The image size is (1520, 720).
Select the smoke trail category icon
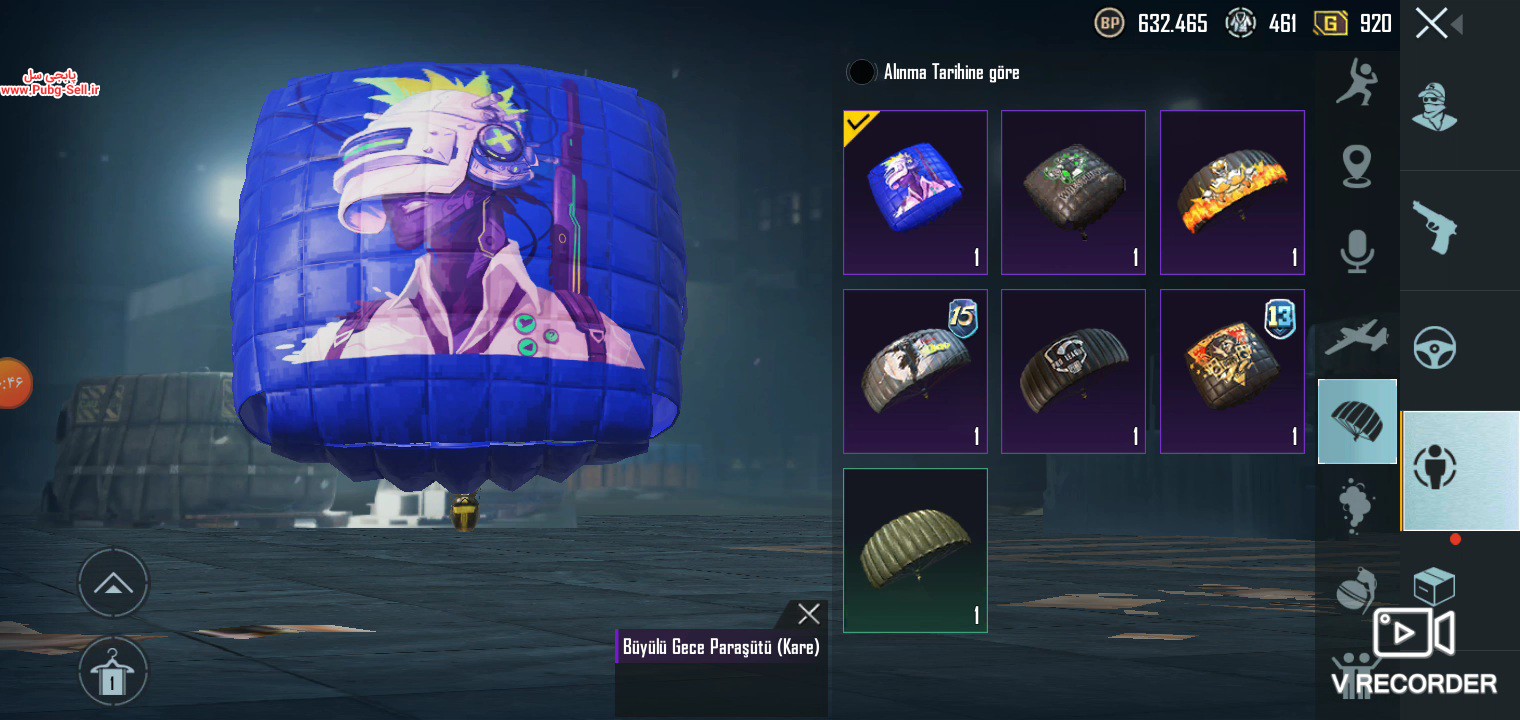point(1357,506)
